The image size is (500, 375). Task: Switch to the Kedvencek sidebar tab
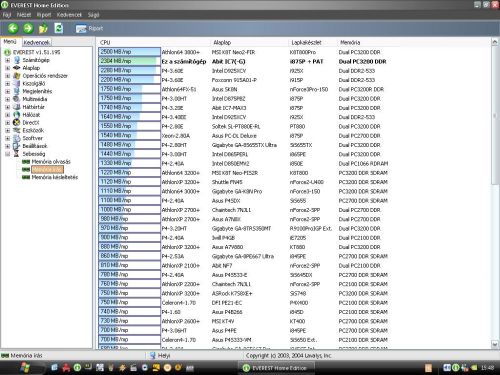[37, 42]
